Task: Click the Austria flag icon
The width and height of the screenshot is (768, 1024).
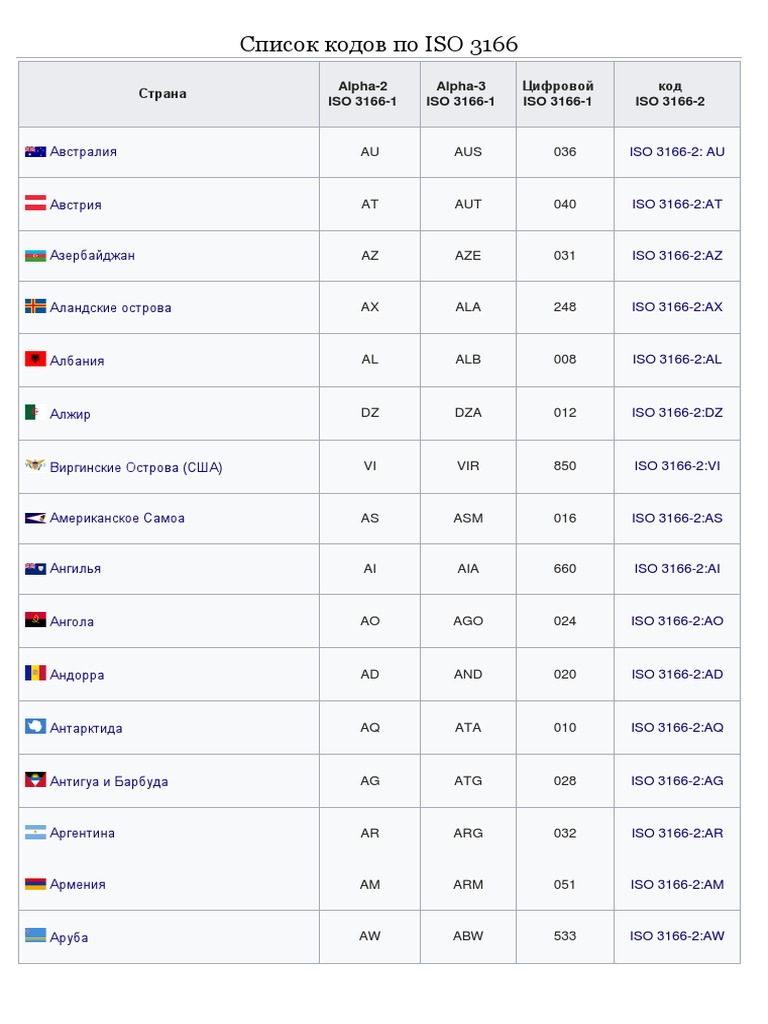Action: (x=36, y=204)
